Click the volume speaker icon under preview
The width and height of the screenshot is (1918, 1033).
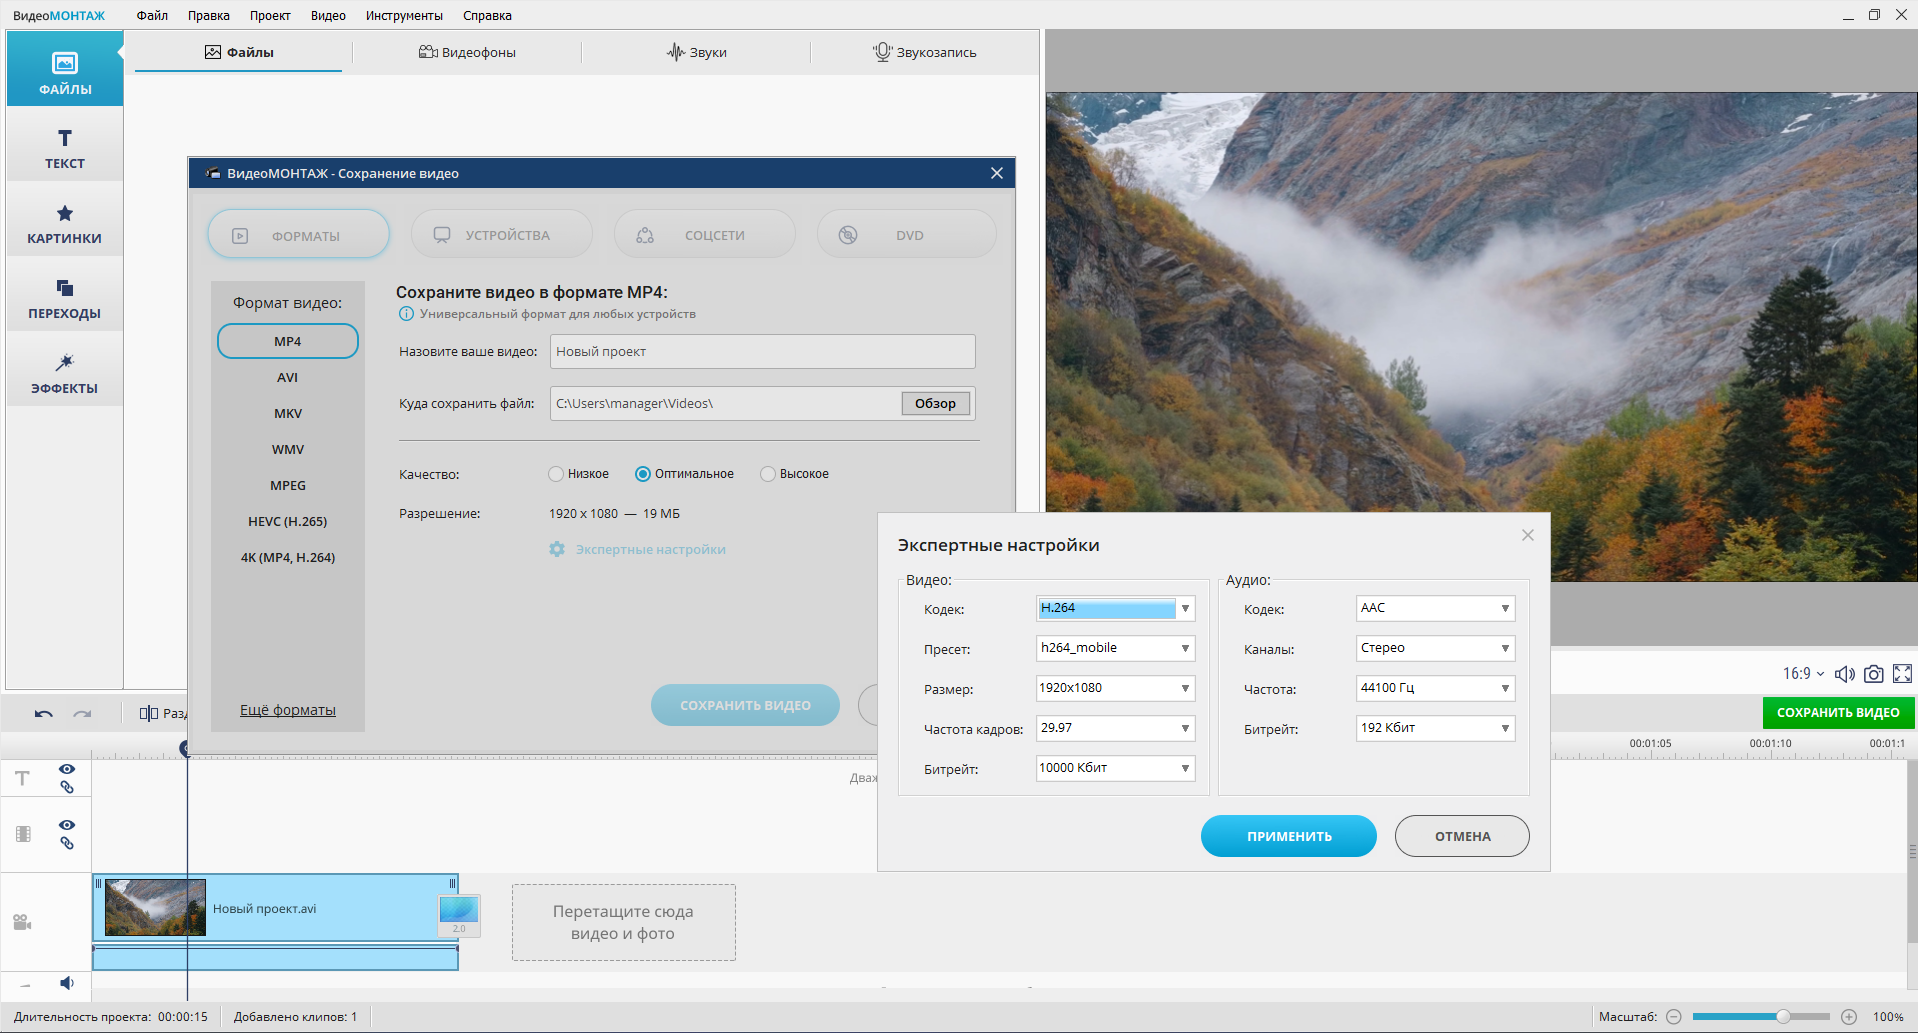(1845, 674)
